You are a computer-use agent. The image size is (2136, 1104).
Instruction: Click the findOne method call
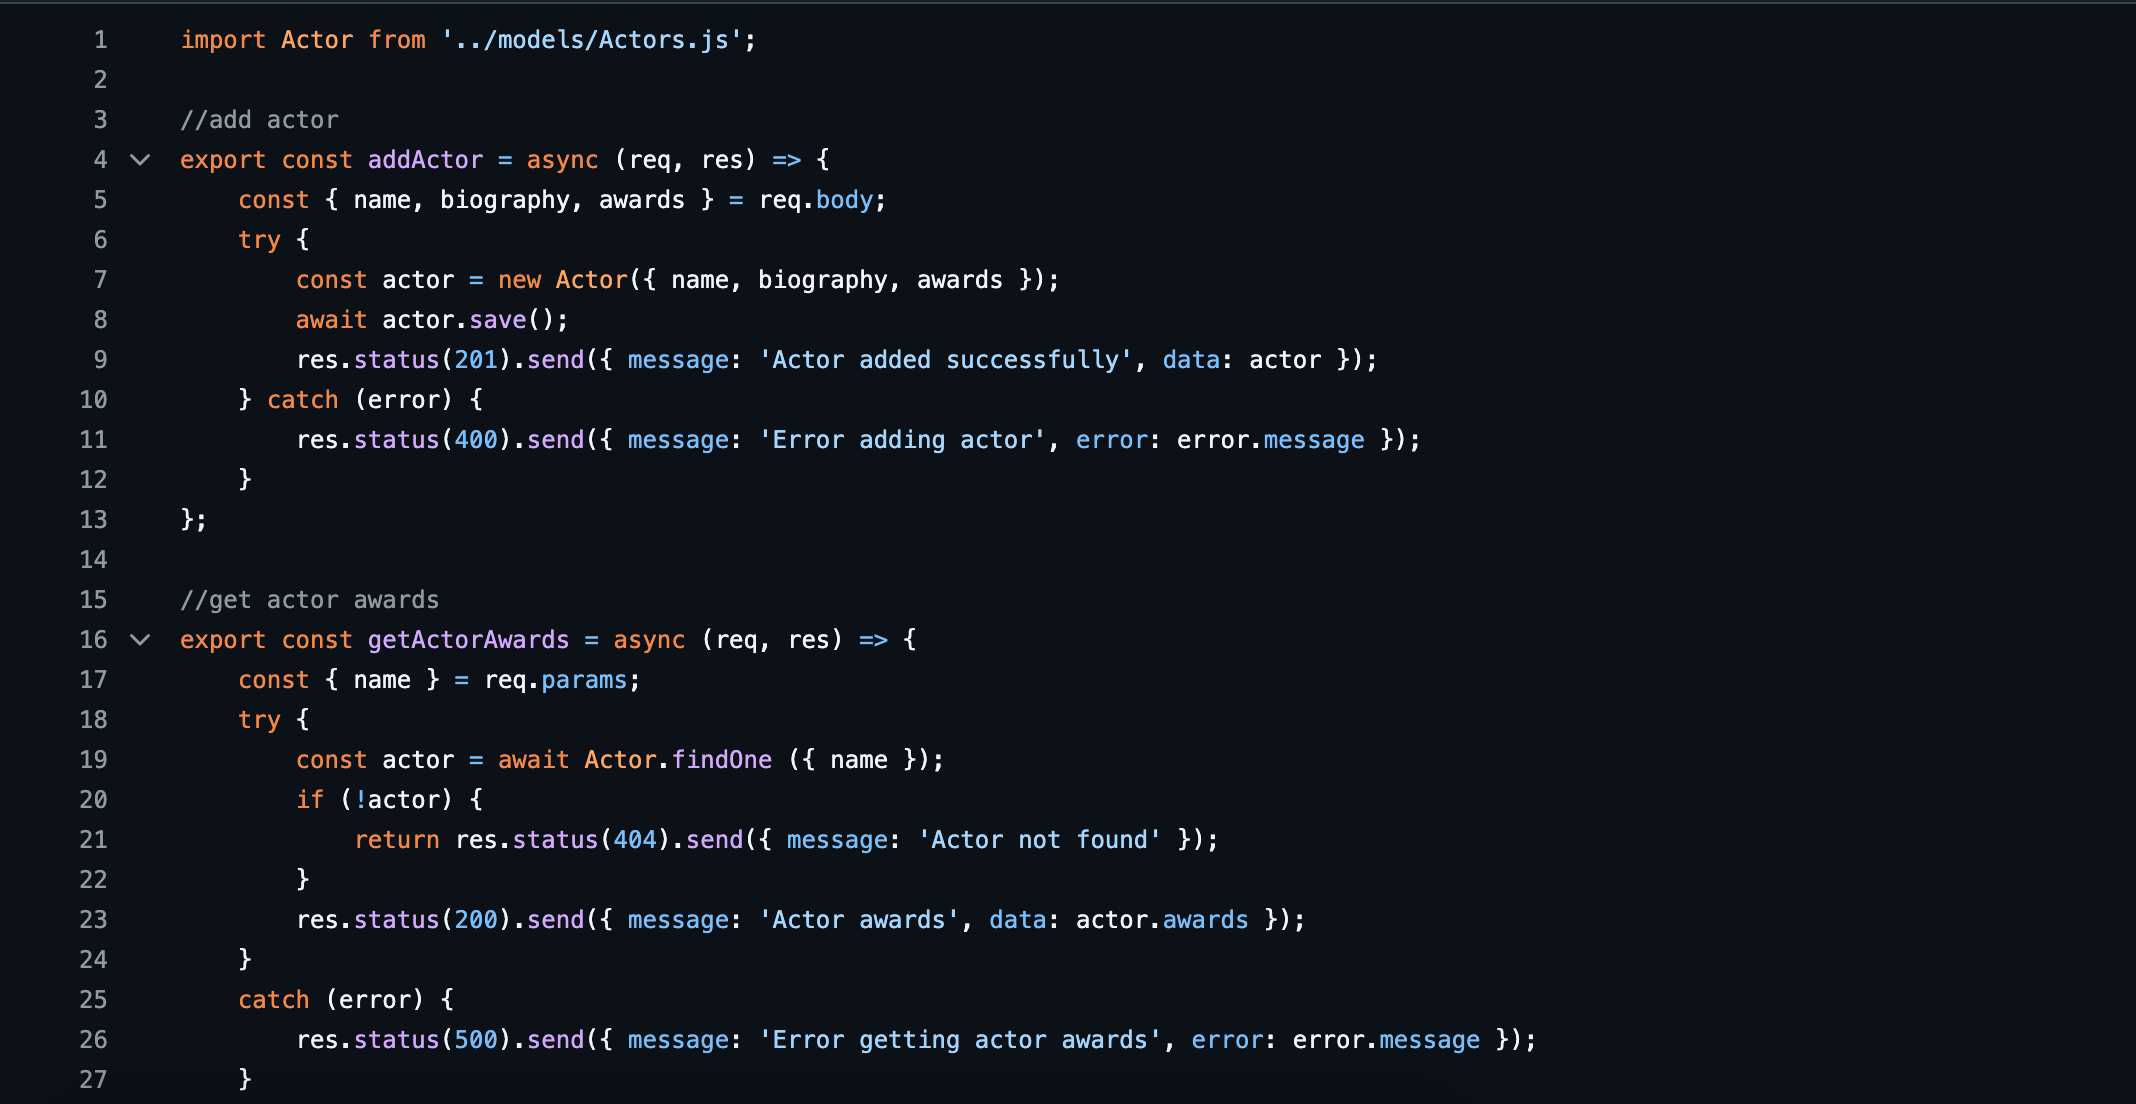721,760
